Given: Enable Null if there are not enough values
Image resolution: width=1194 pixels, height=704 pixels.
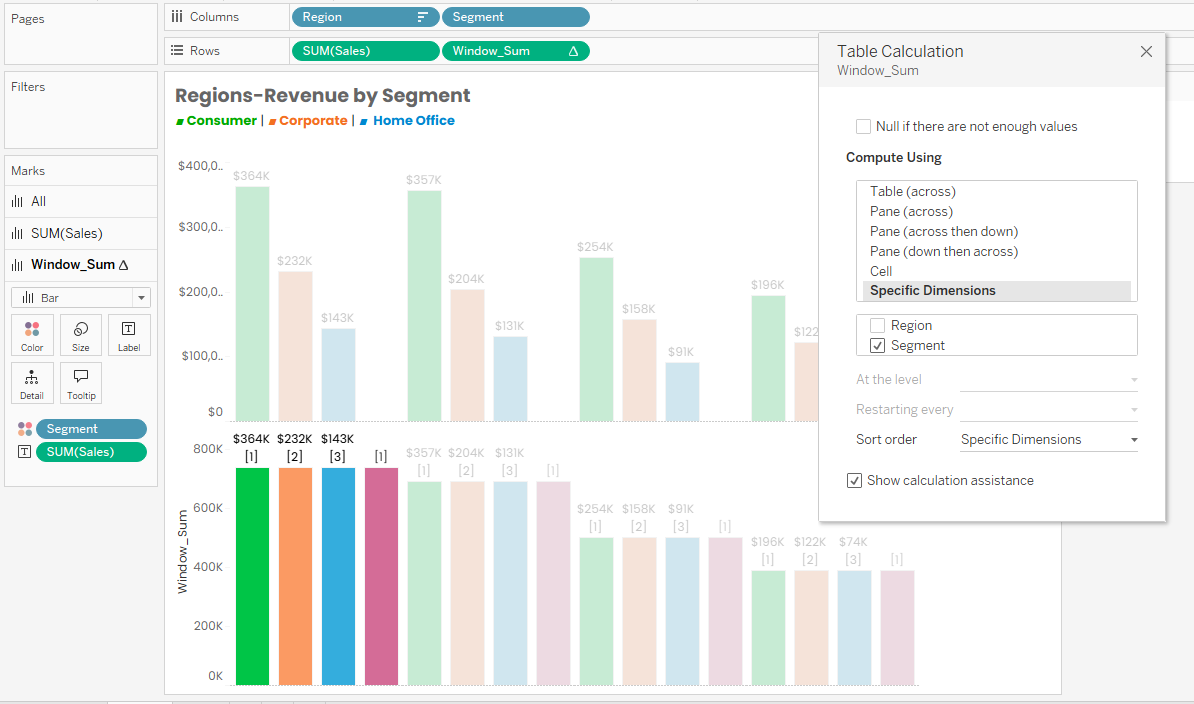Looking at the screenshot, I should (863, 127).
